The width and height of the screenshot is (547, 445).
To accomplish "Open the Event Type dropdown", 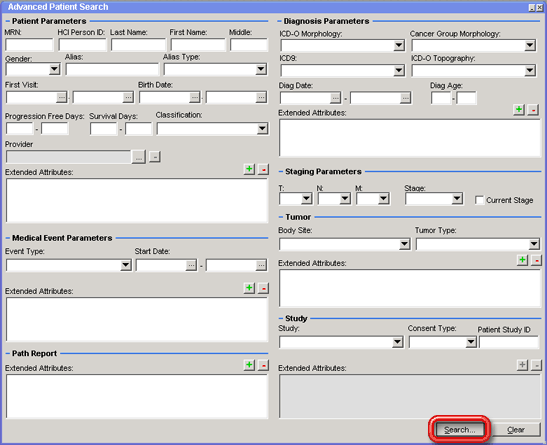I will click(126, 265).
